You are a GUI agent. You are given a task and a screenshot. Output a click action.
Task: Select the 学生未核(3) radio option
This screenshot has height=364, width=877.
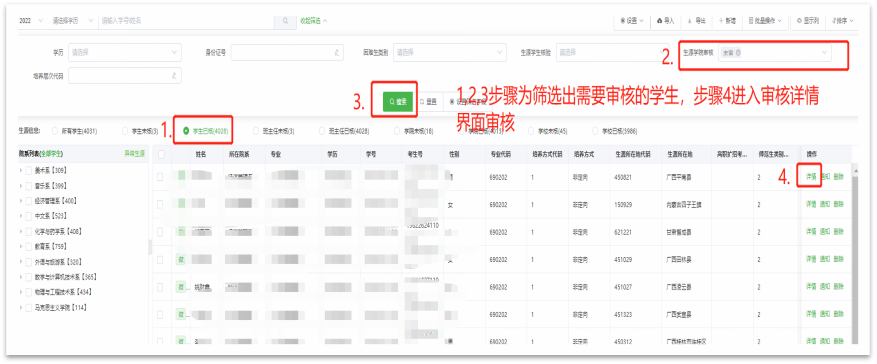125,132
